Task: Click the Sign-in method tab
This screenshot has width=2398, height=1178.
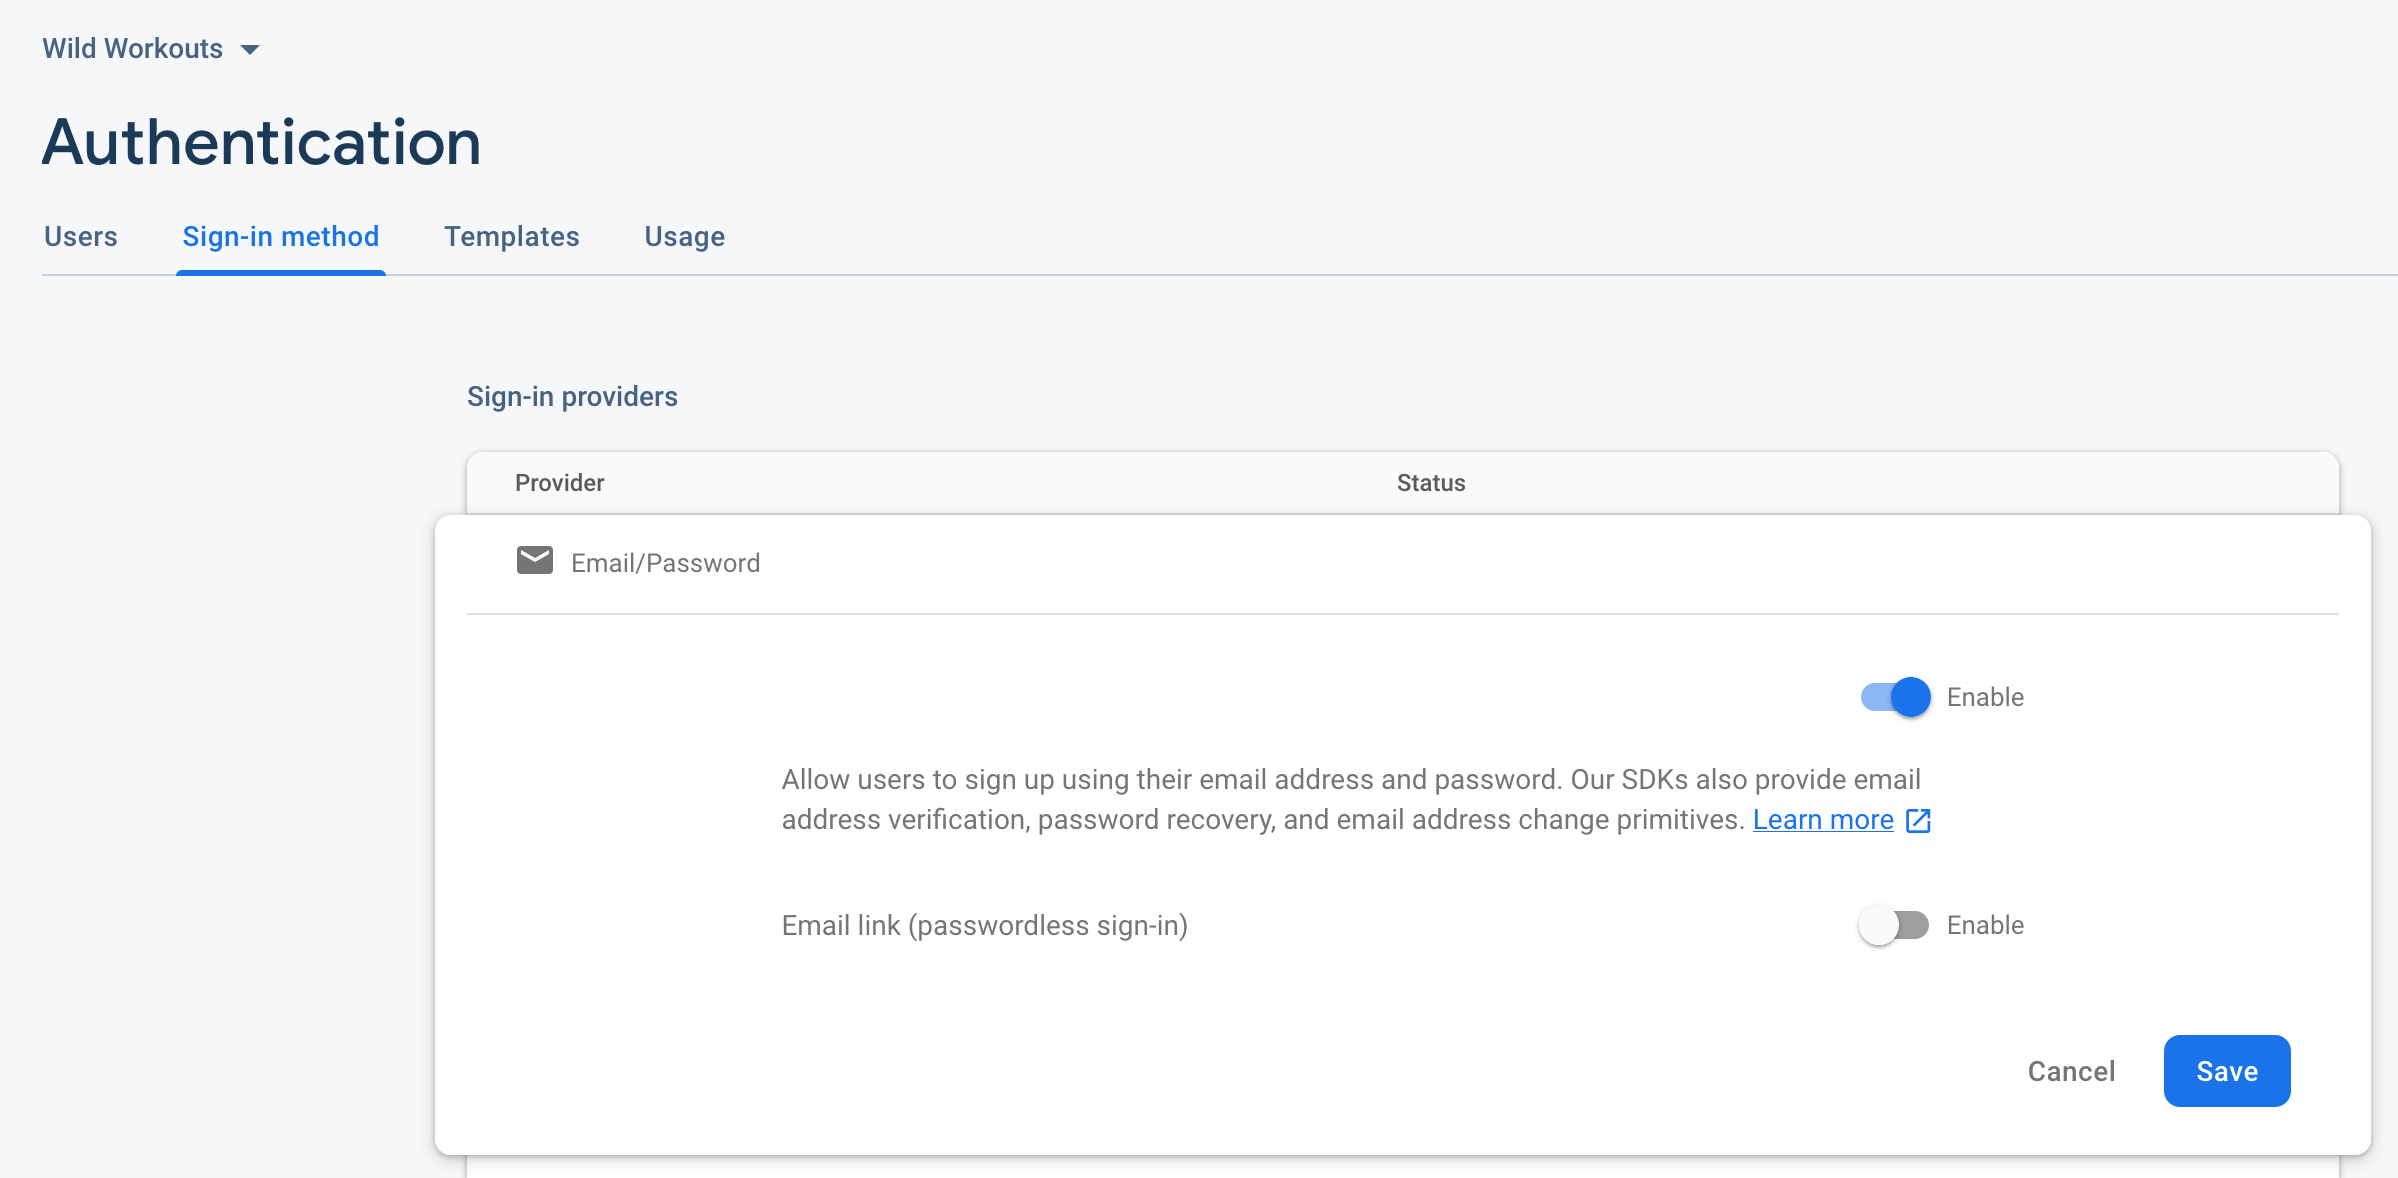Action: coord(281,237)
